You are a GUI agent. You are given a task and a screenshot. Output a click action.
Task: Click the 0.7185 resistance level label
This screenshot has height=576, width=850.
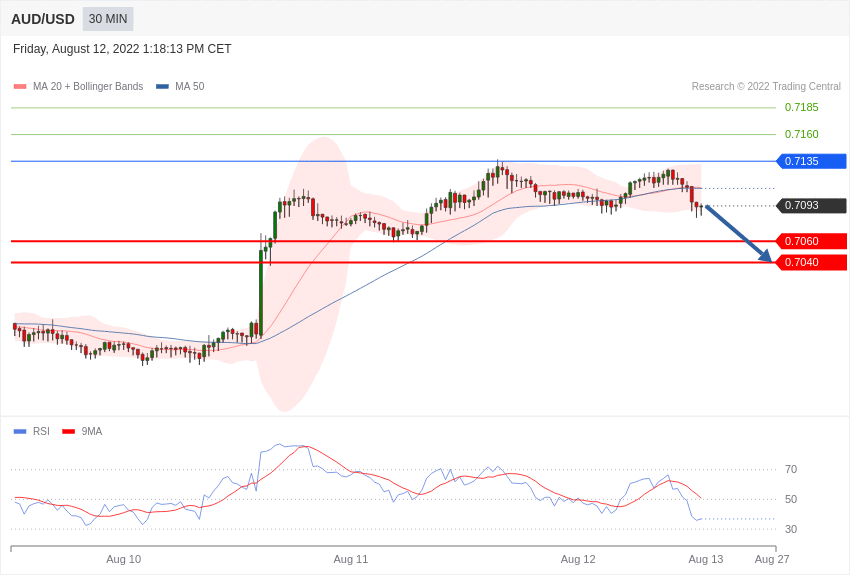(801, 107)
